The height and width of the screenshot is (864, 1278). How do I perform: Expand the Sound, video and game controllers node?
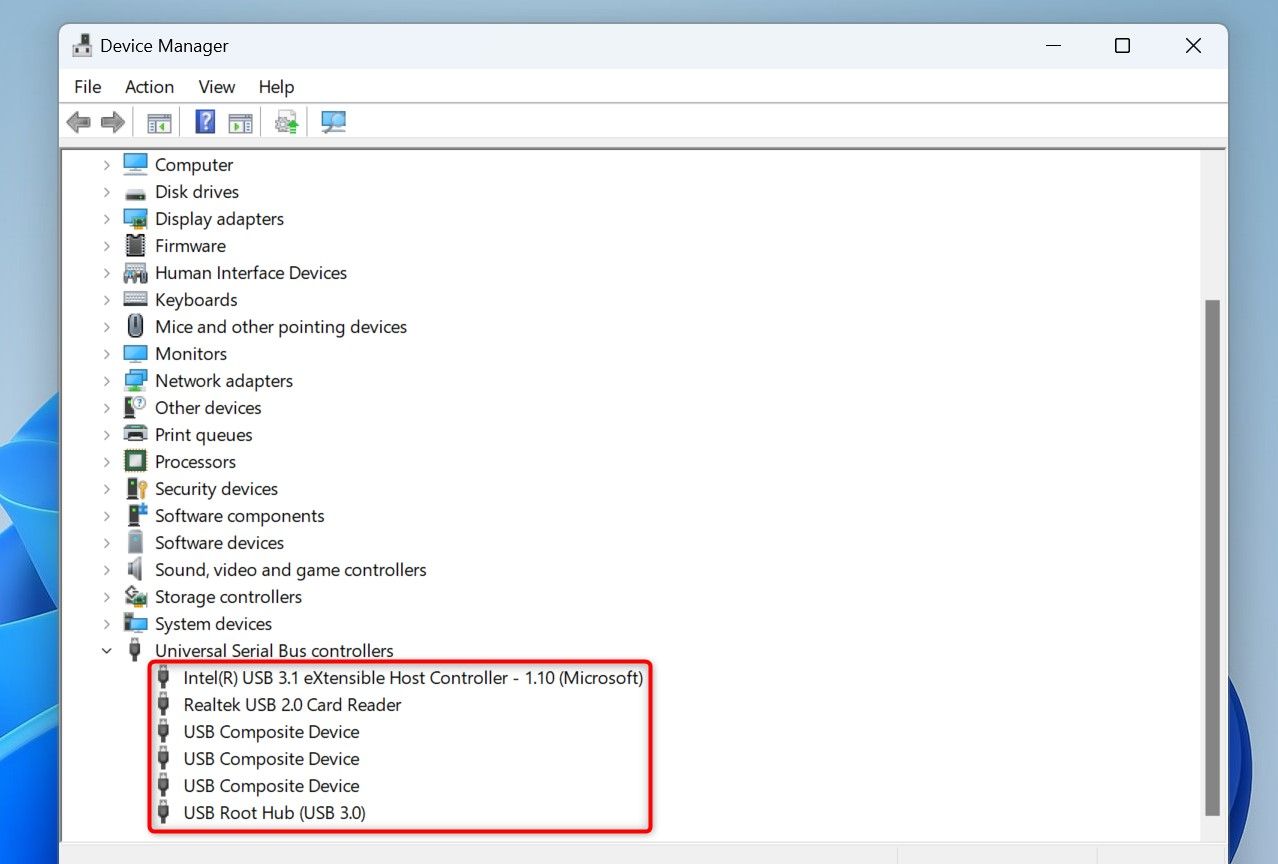coord(107,570)
